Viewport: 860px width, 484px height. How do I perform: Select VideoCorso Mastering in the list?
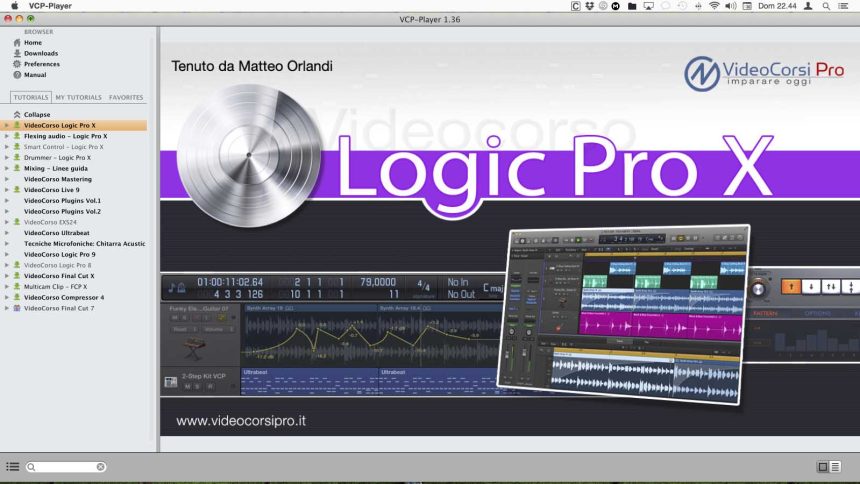click(57, 179)
